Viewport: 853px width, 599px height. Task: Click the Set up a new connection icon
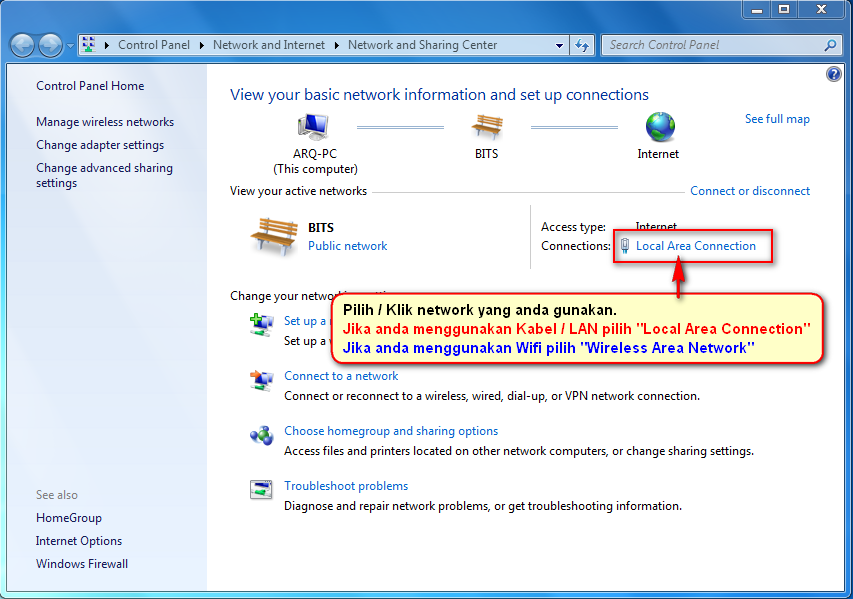261,325
